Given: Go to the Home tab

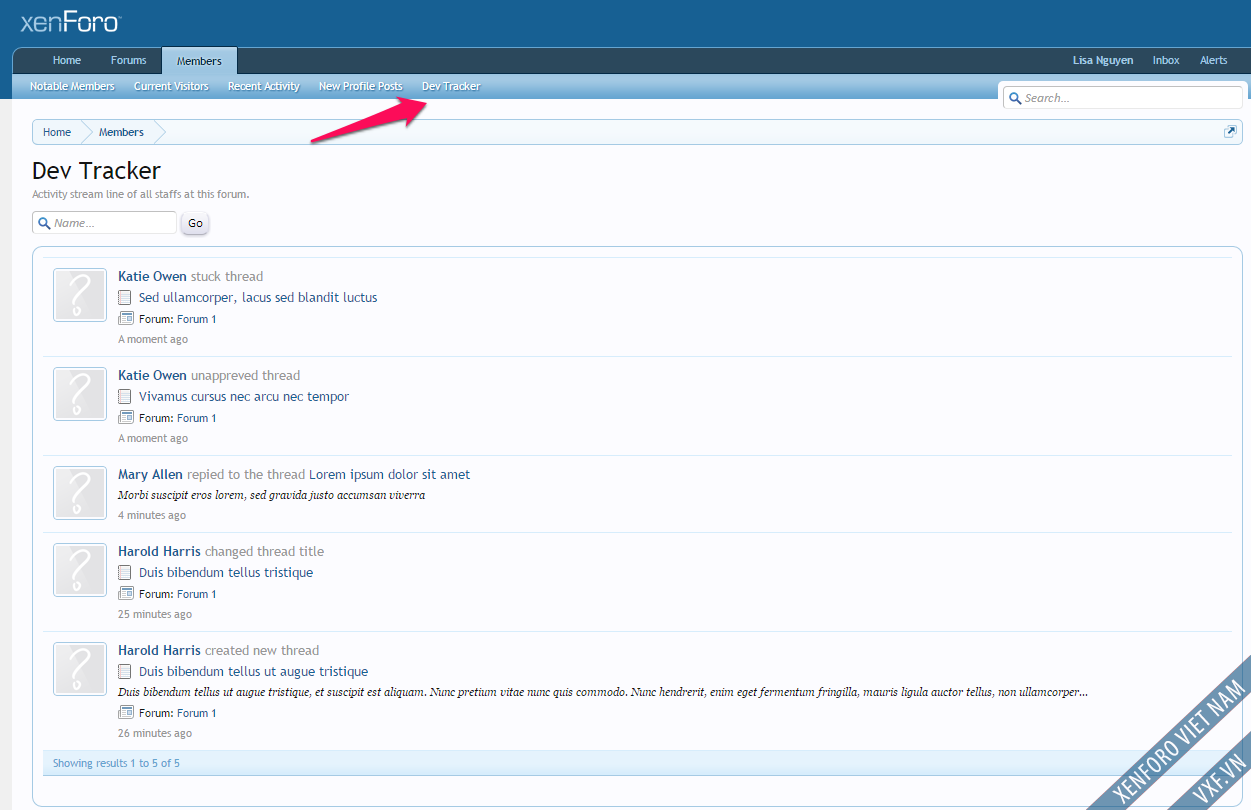Looking at the screenshot, I should tap(67, 60).
